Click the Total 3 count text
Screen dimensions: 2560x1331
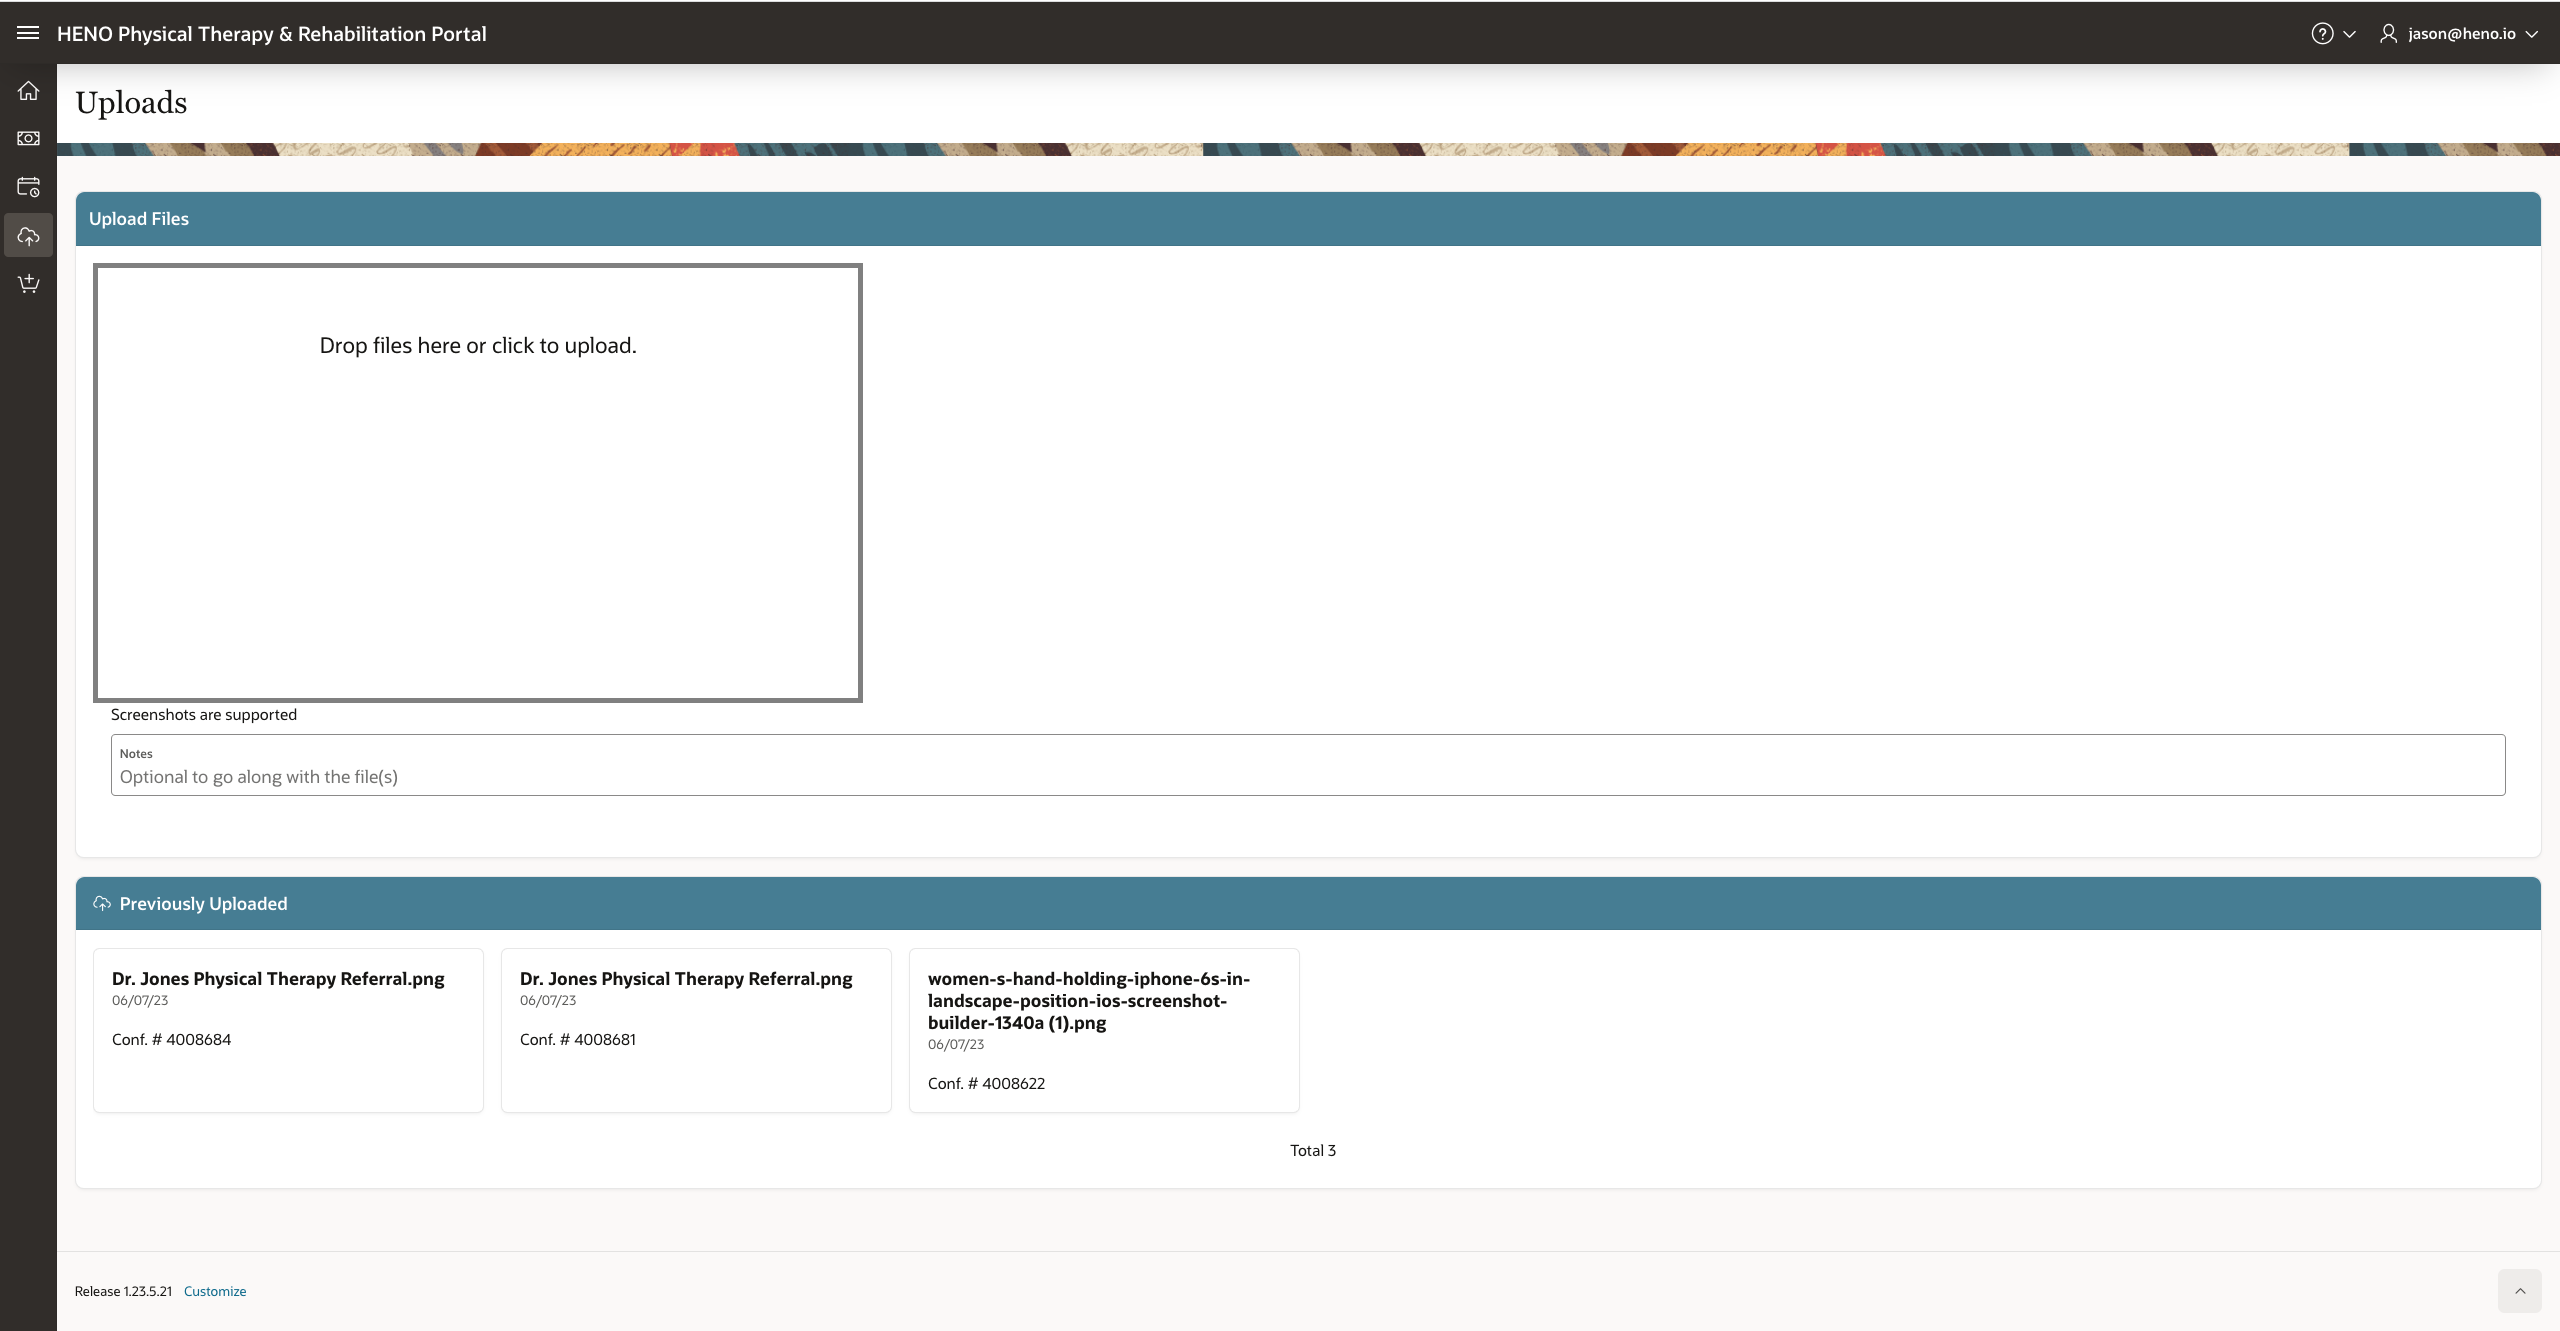click(1313, 1151)
